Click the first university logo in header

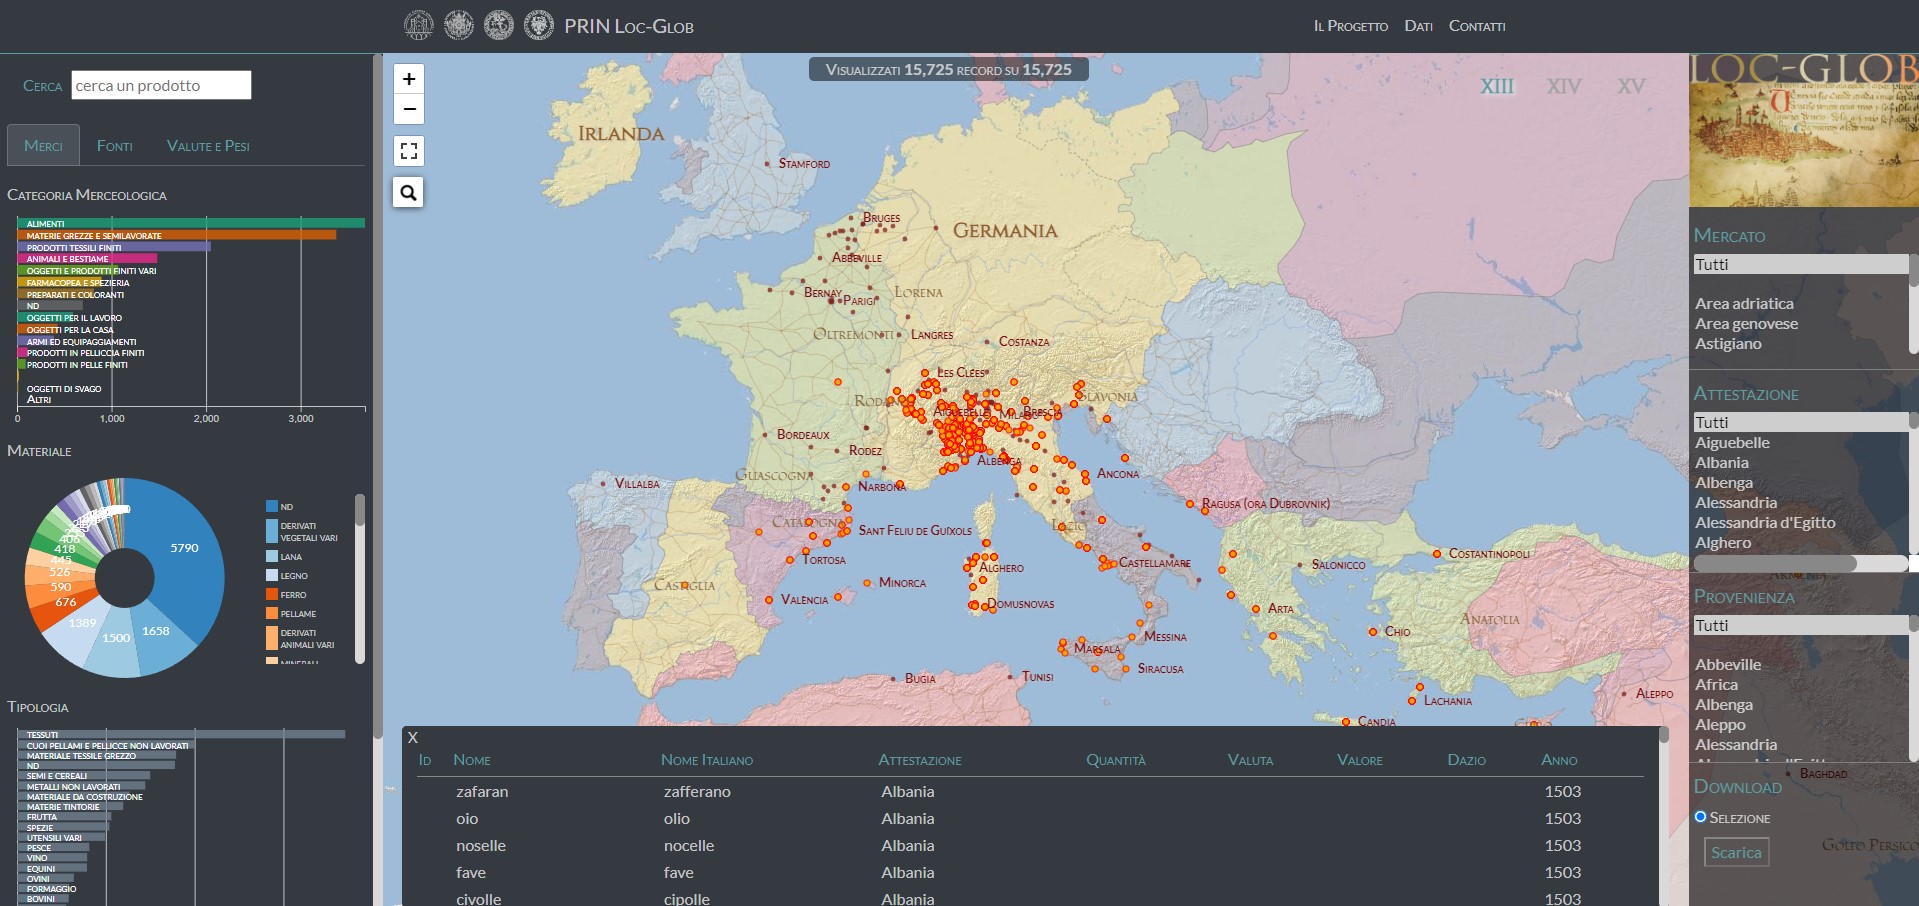419,25
